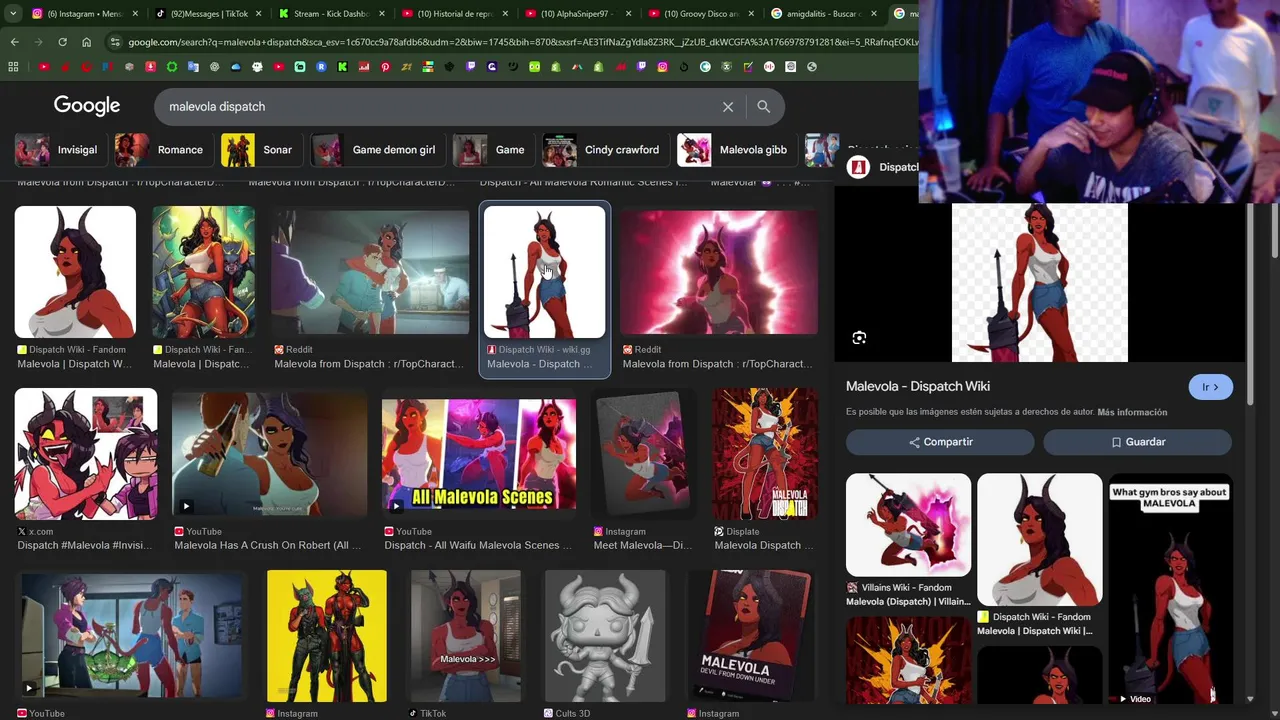Open Malevola - Dispatch Wiki title link
This screenshot has height=720, width=1280.
coord(918,386)
